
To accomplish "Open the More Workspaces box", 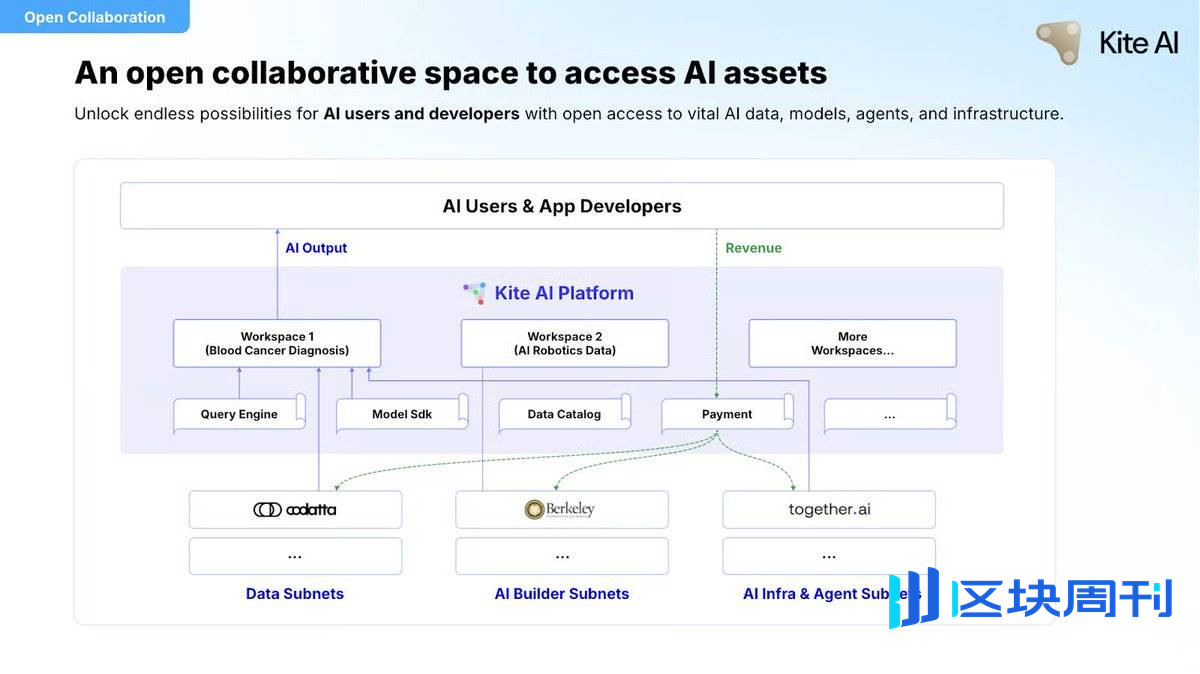I will point(852,343).
